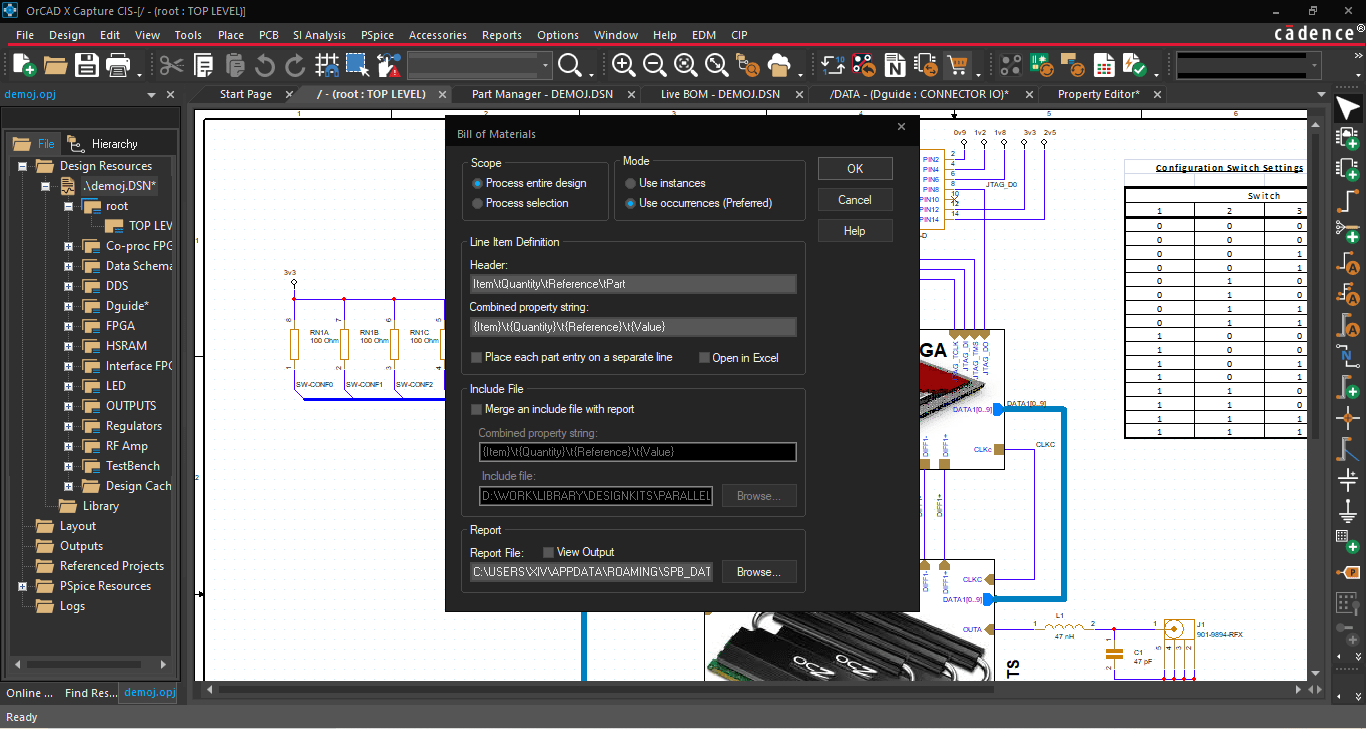Click the Open folder toolbar icon
The height and width of the screenshot is (729, 1366).
[x=55, y=66]
